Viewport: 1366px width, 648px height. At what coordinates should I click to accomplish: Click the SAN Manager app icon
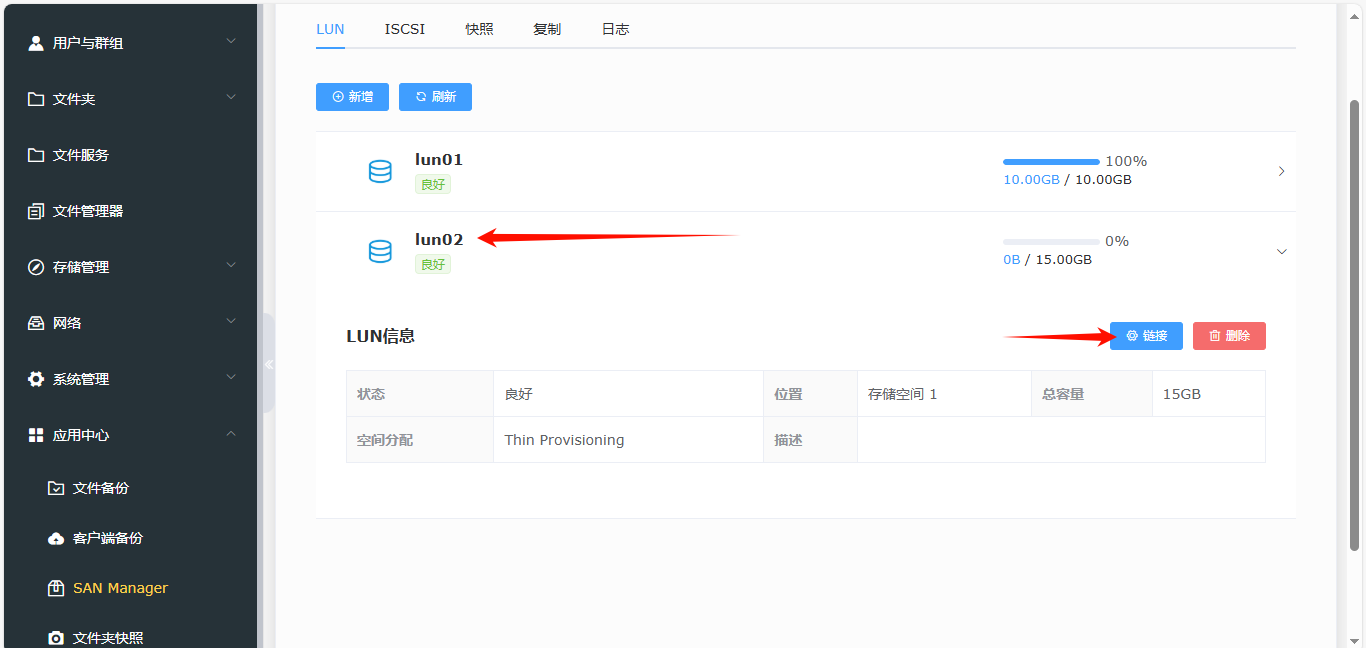(x=57, y=587)
